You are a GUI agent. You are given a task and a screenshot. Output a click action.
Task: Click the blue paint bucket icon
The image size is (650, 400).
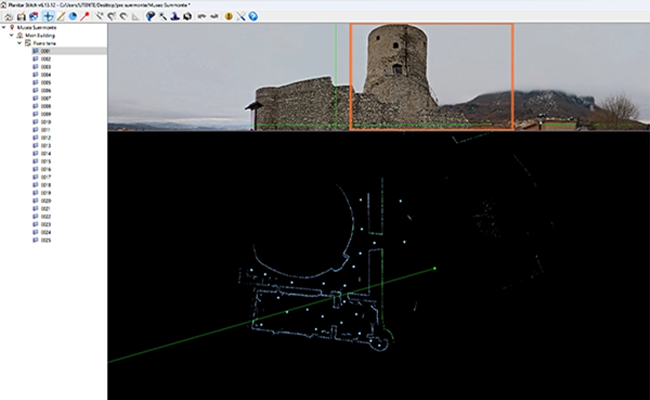click(x=150, y=16)
